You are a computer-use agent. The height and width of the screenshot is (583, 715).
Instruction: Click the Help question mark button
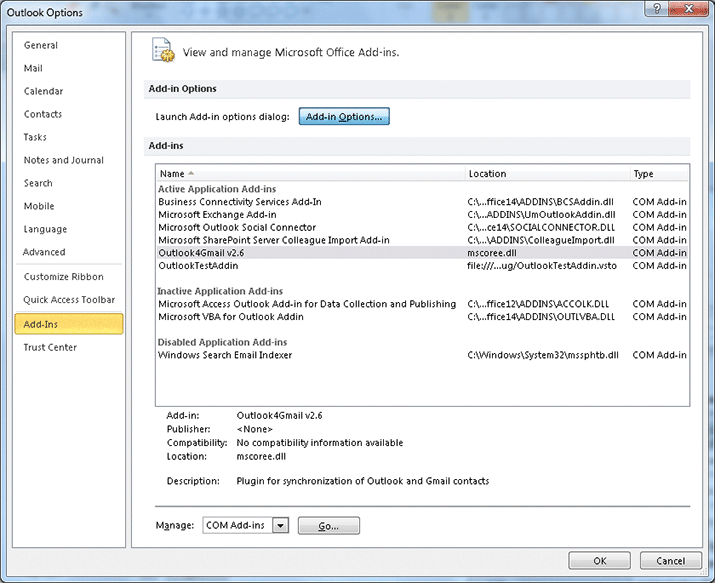tap(657, 9)
